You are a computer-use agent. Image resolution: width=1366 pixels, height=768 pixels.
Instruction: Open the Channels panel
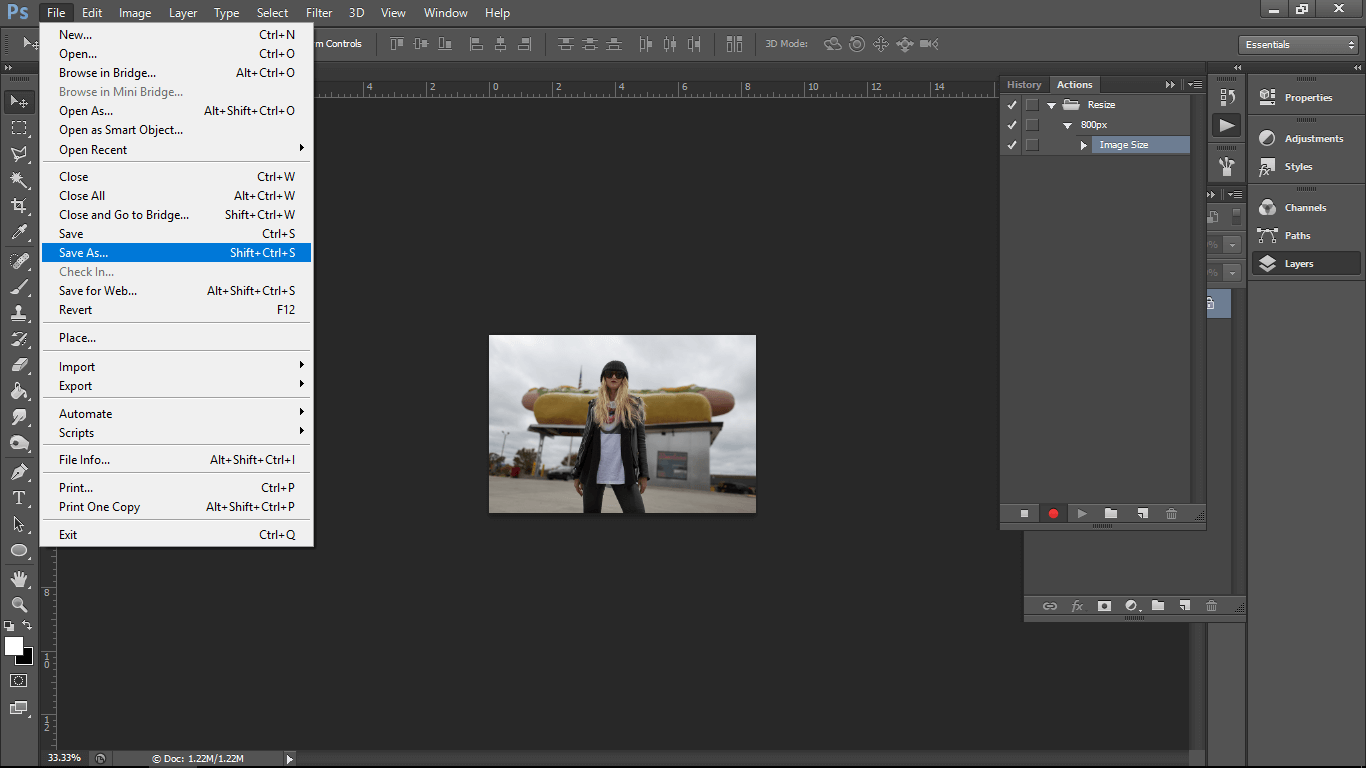1307,207
